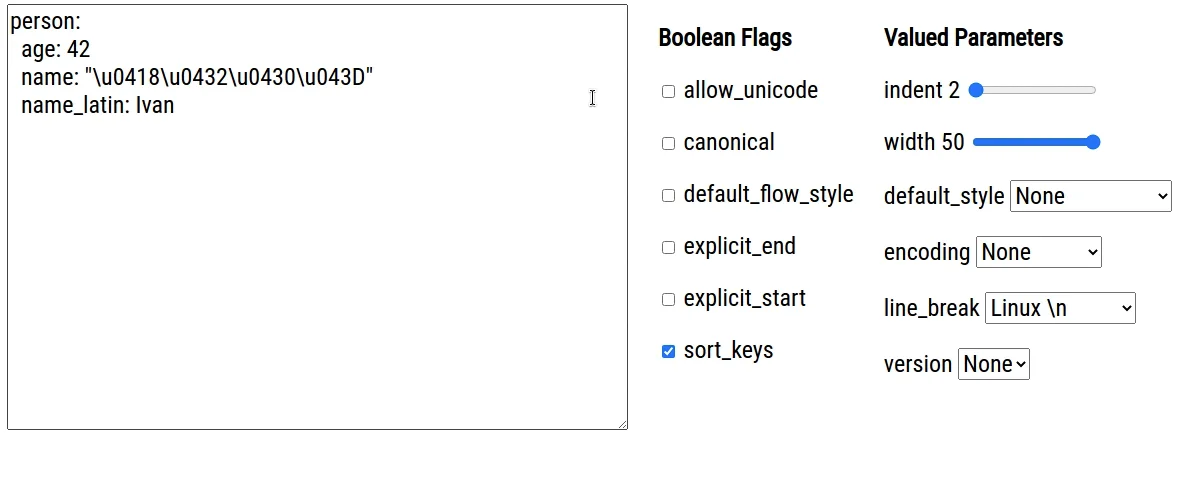This screenshot has height=480, width=1200.
Task: Enable the allow_unicode checkbox
Action: (668, 92)
